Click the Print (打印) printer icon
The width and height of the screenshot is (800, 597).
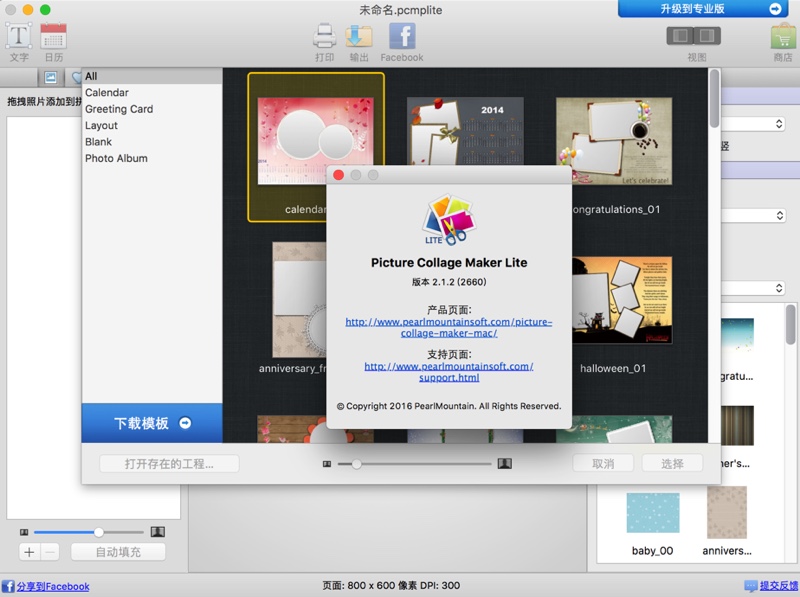pos(324,36)
